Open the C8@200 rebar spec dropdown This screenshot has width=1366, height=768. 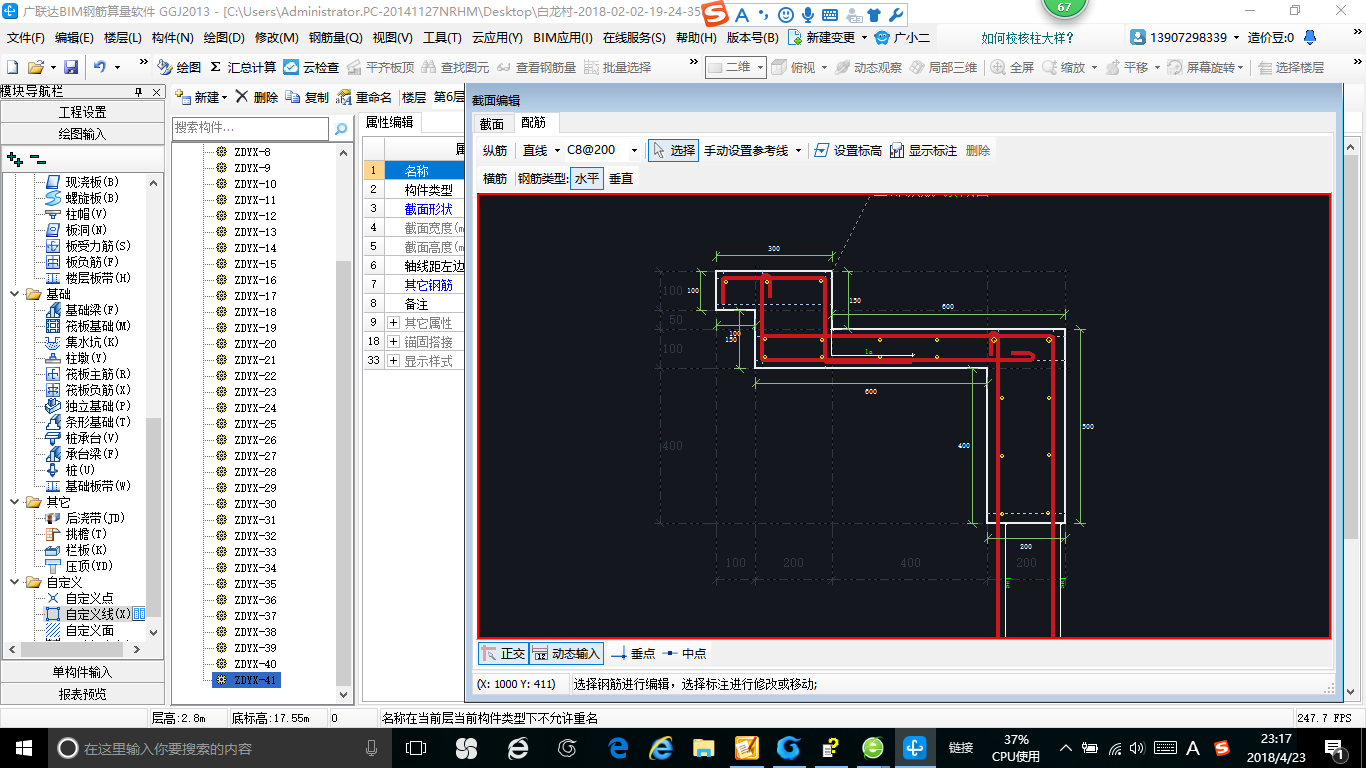(634, 151)
